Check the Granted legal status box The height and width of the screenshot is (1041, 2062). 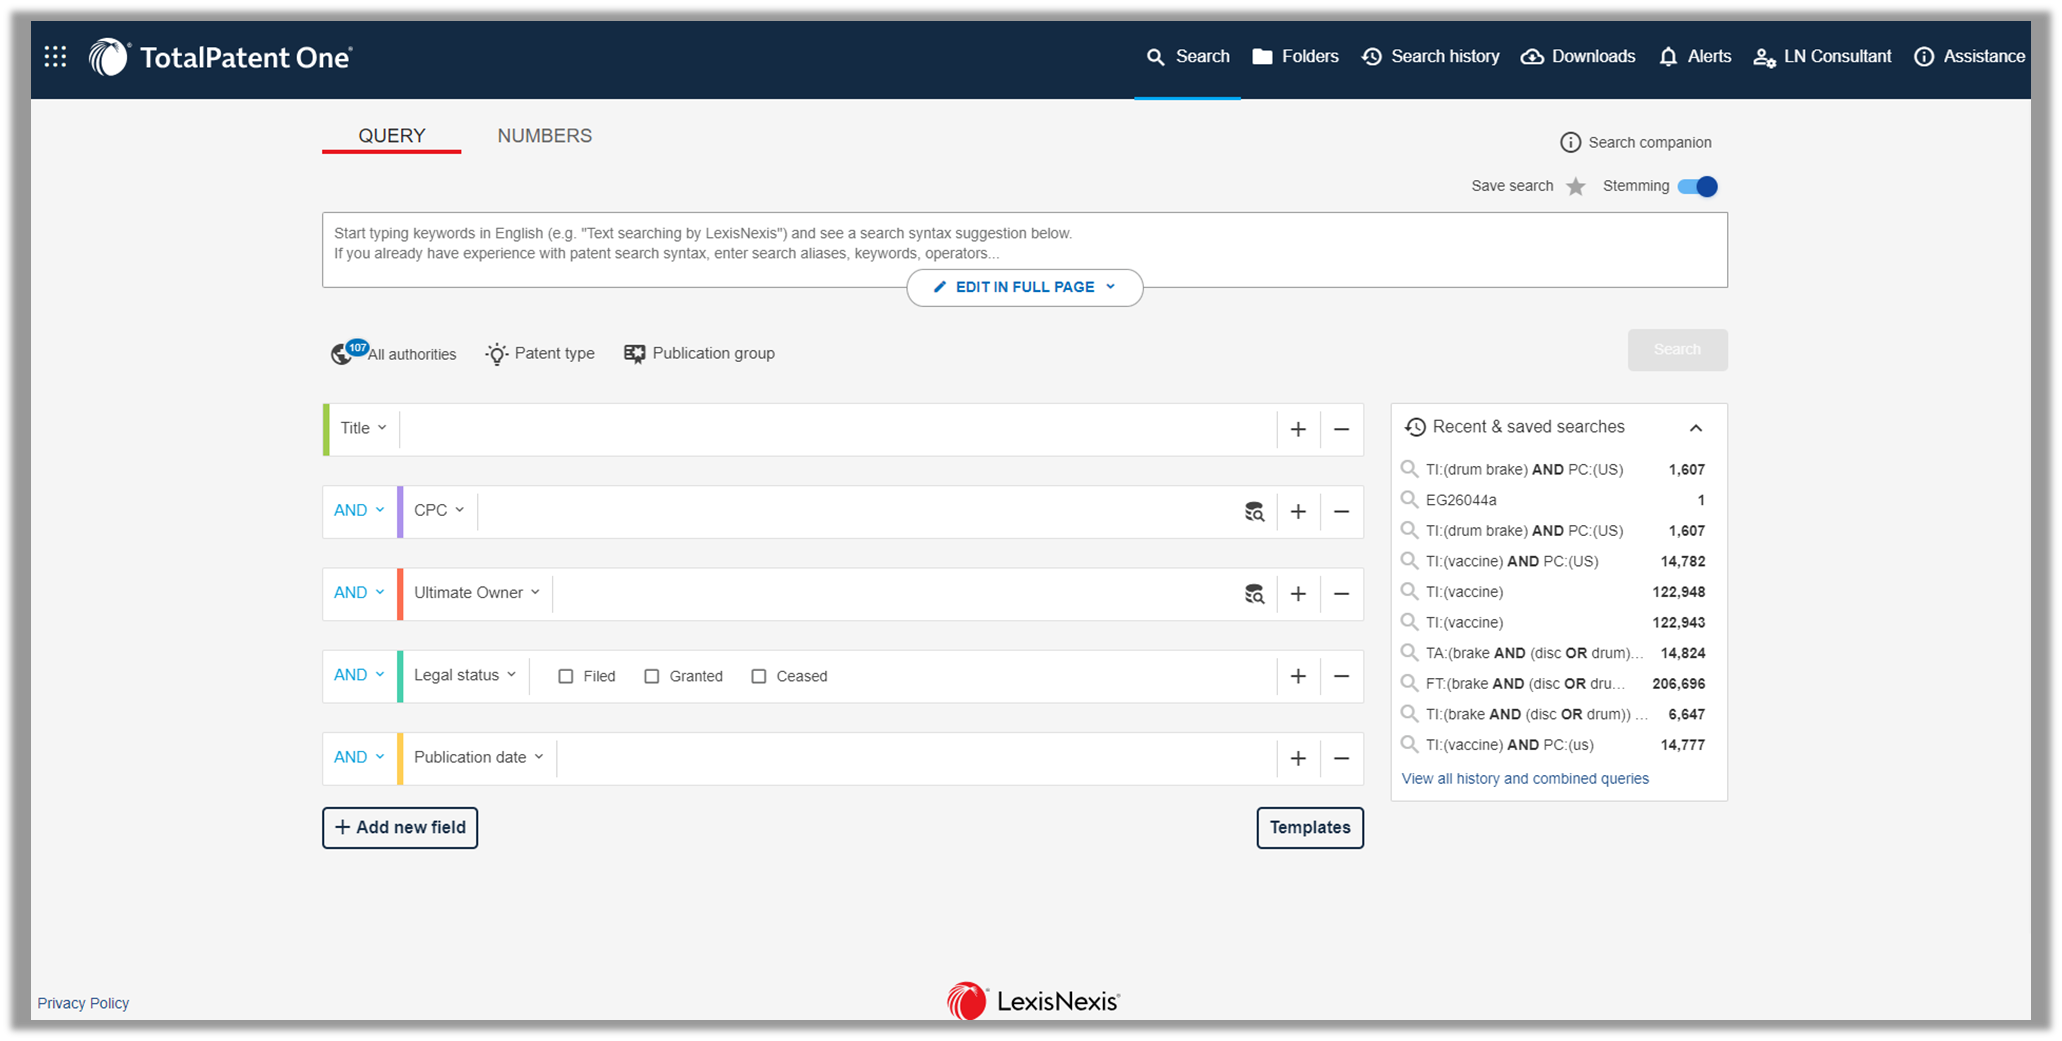[652, 676]
